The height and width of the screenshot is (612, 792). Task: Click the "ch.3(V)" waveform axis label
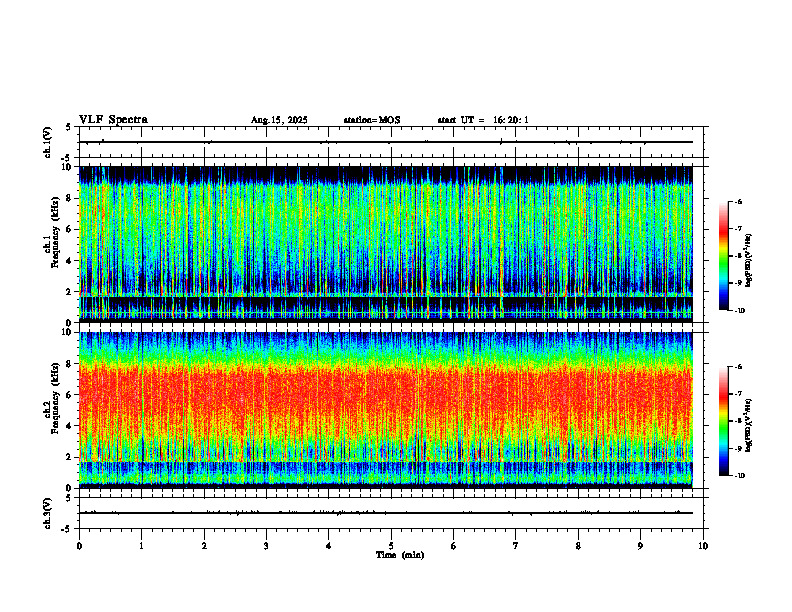coord(47,513)
